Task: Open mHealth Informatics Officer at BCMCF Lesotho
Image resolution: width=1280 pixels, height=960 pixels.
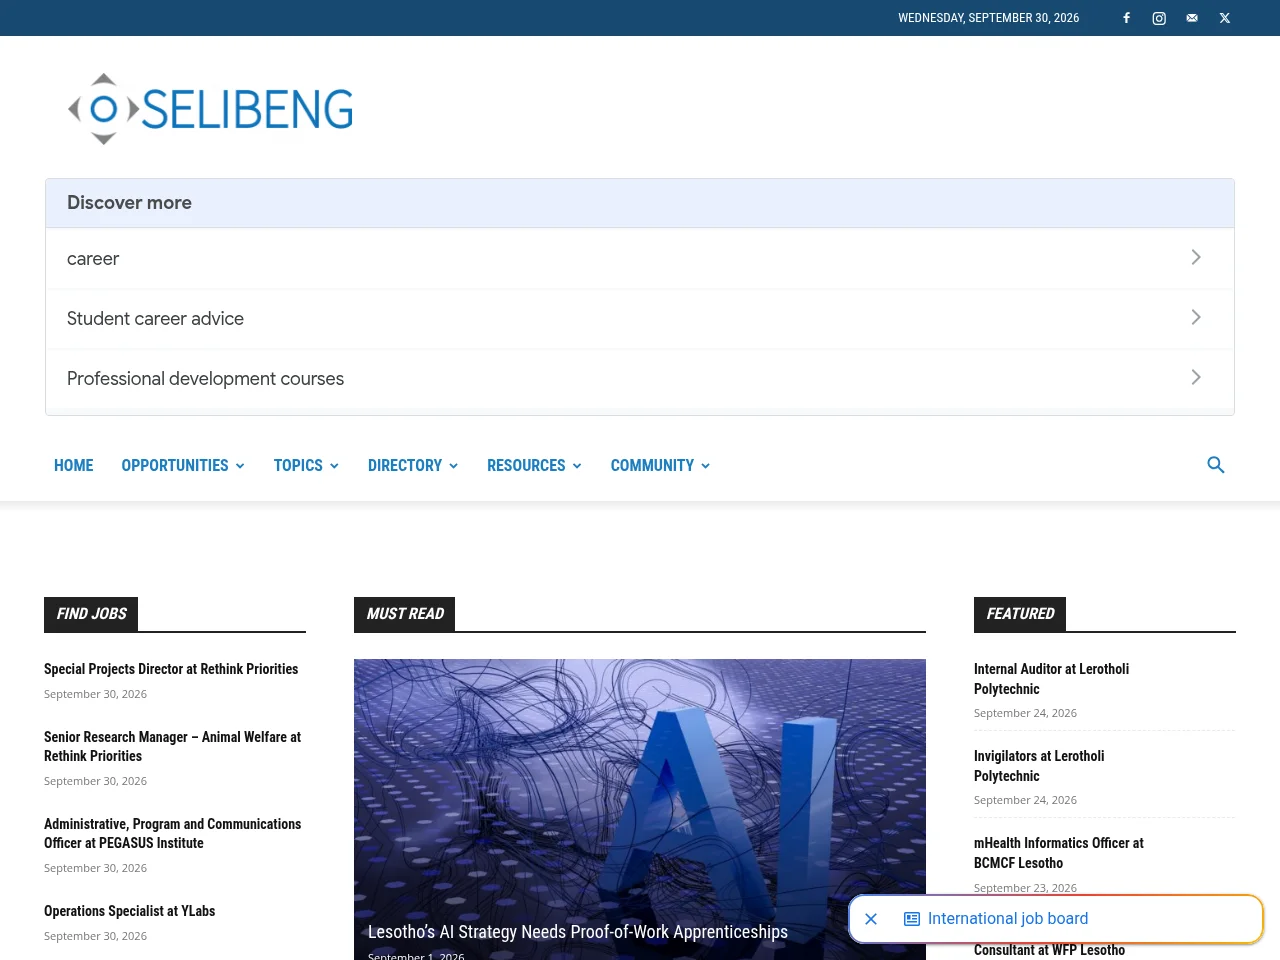Action: tap(1058, 853)
